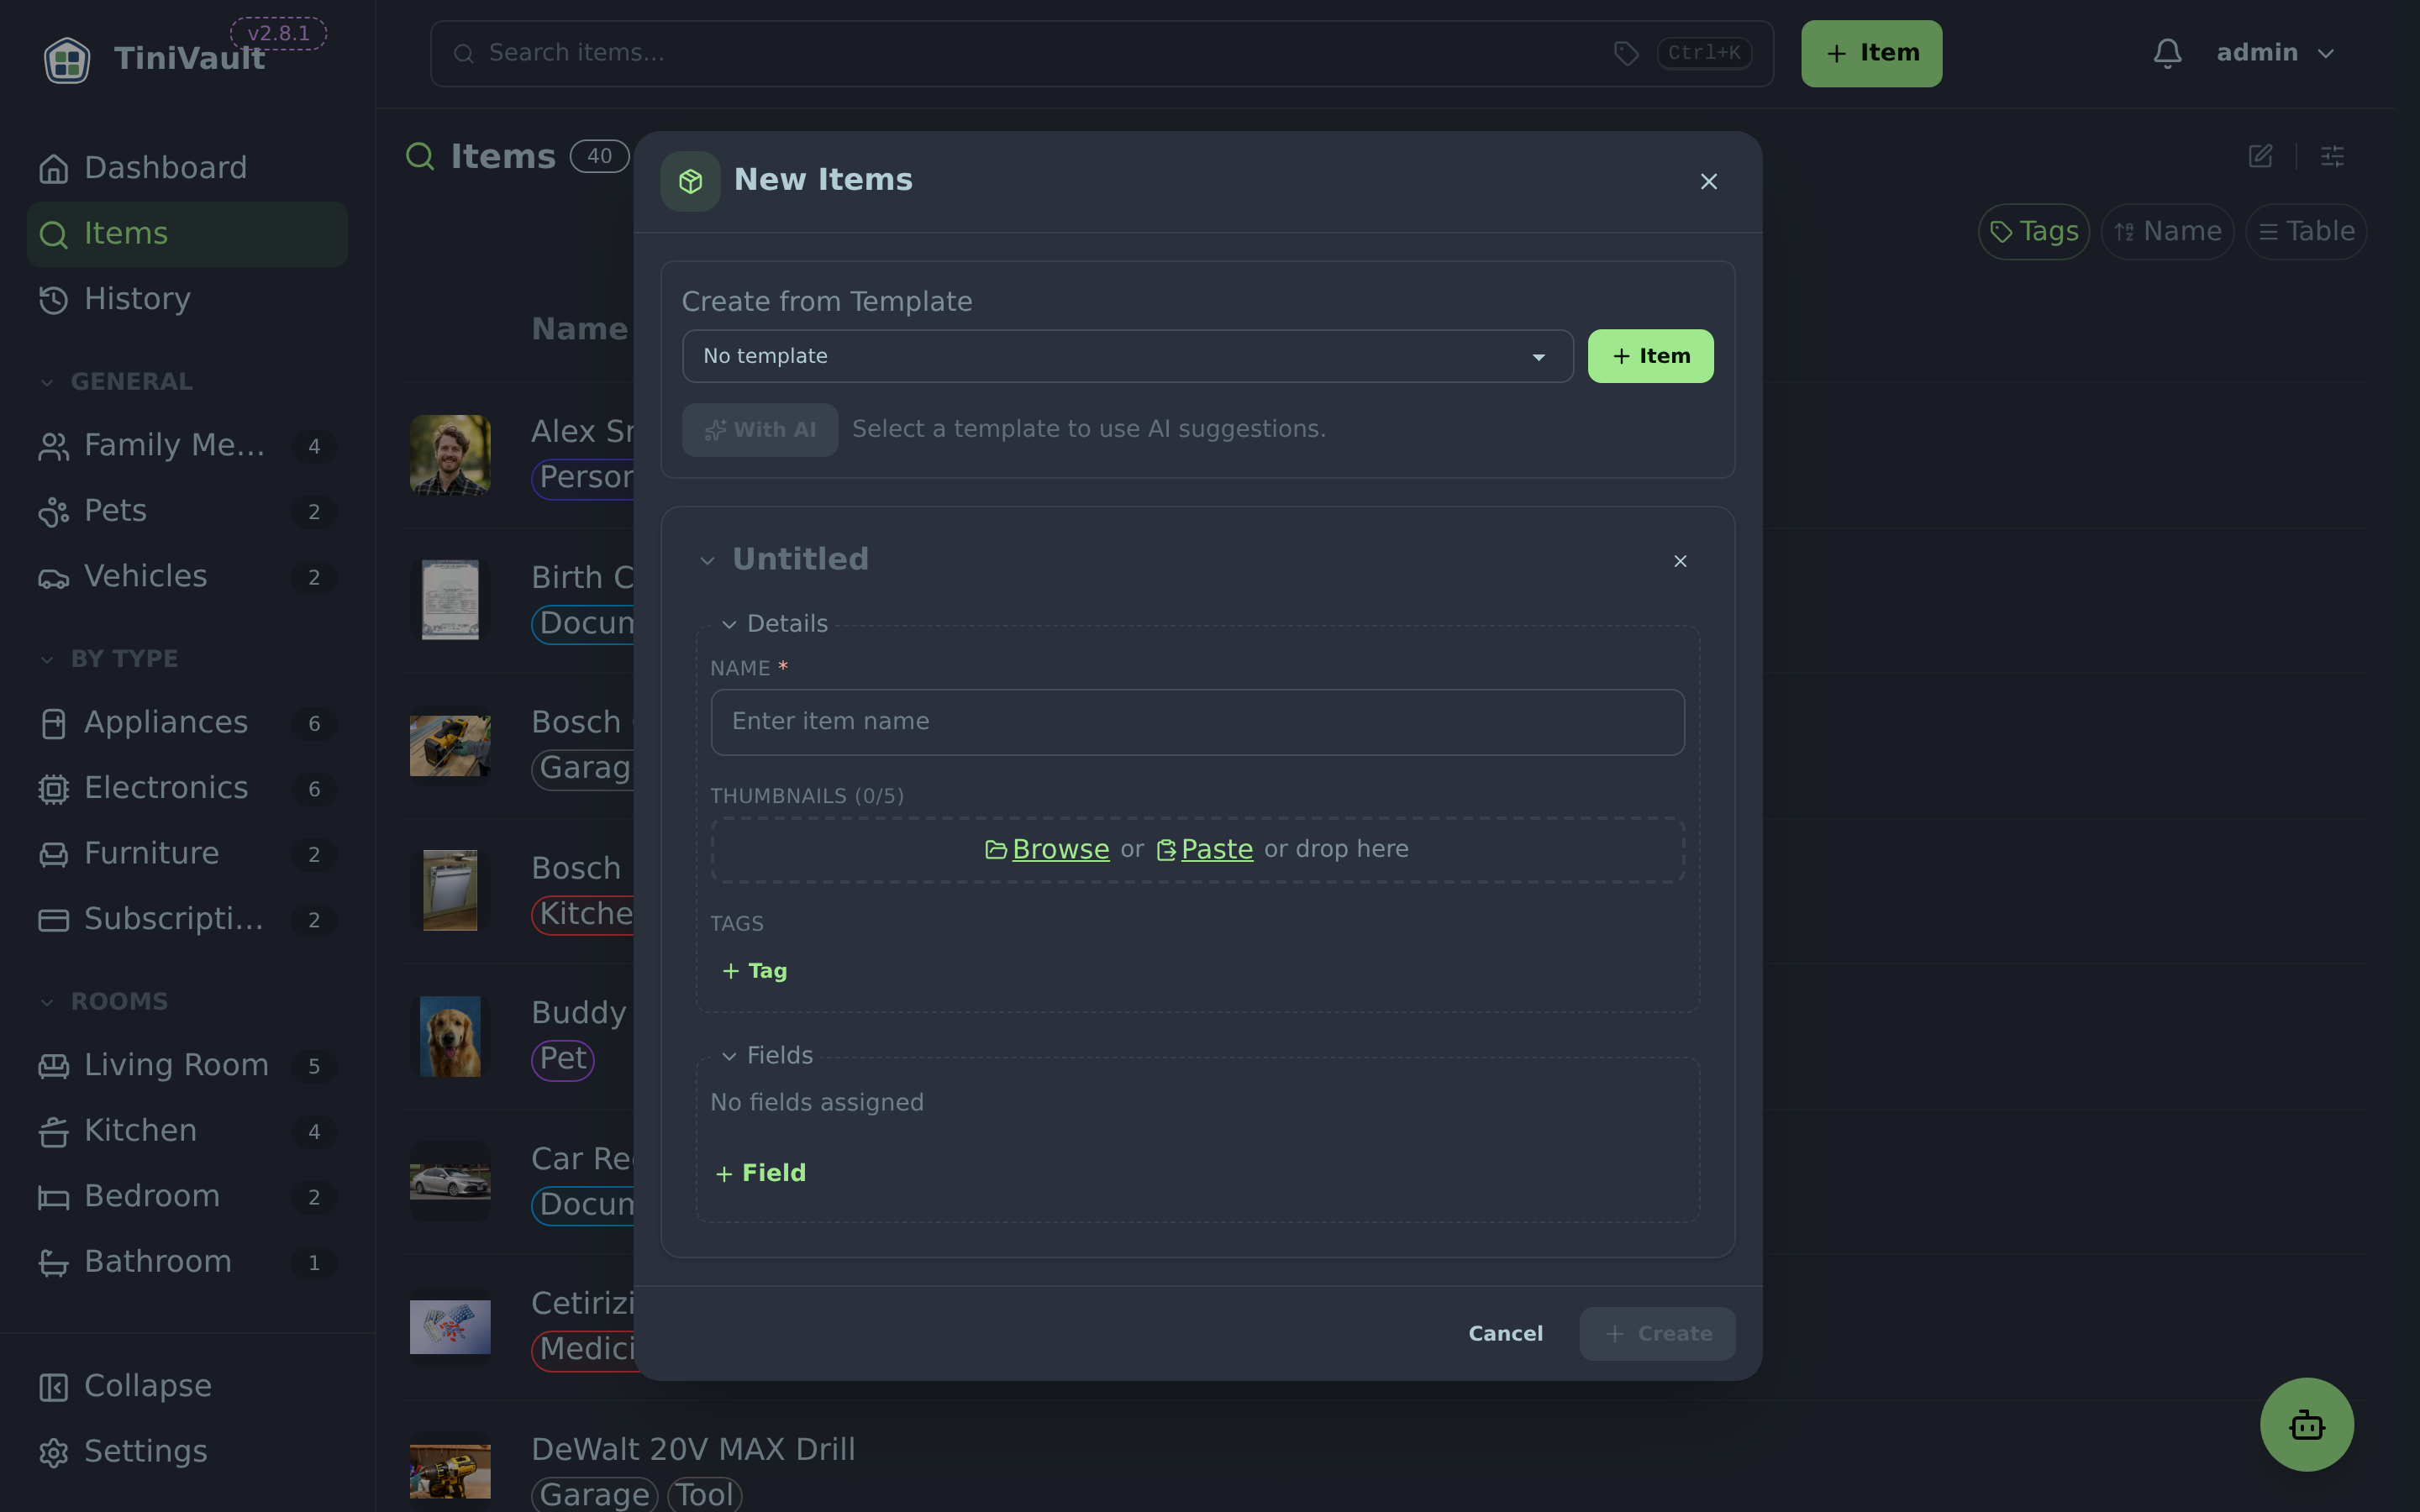Screen dimensions: 2420x1512
Task: Click the tag filter icon in search bar
Action: [x=1626, y=53]
